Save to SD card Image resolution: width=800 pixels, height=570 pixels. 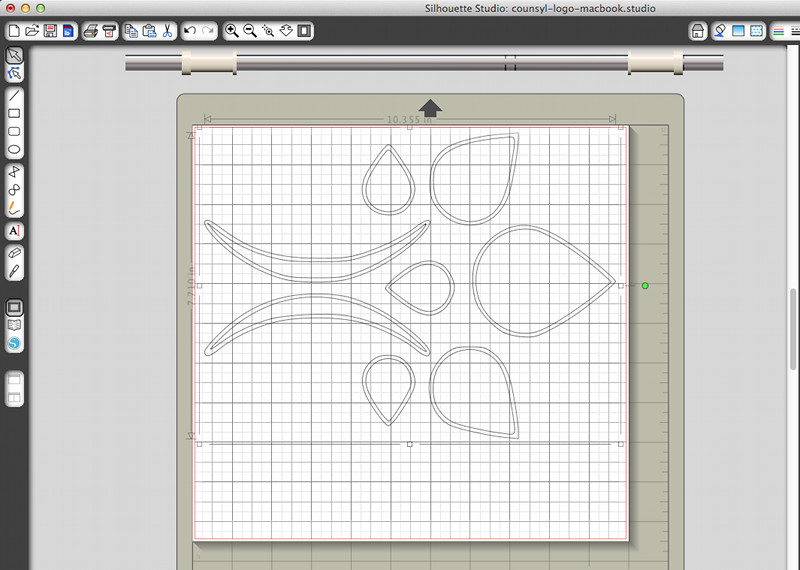[68, 31]
